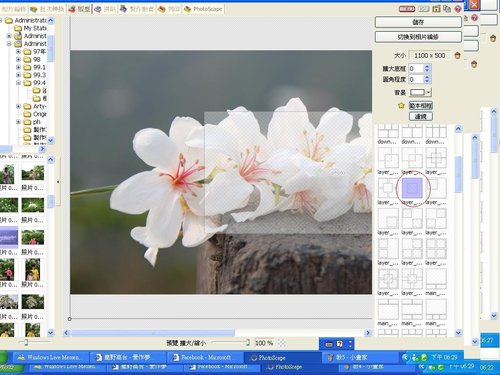
Task: Select the Origi folder in the tree
Action: tap(35, 114)
